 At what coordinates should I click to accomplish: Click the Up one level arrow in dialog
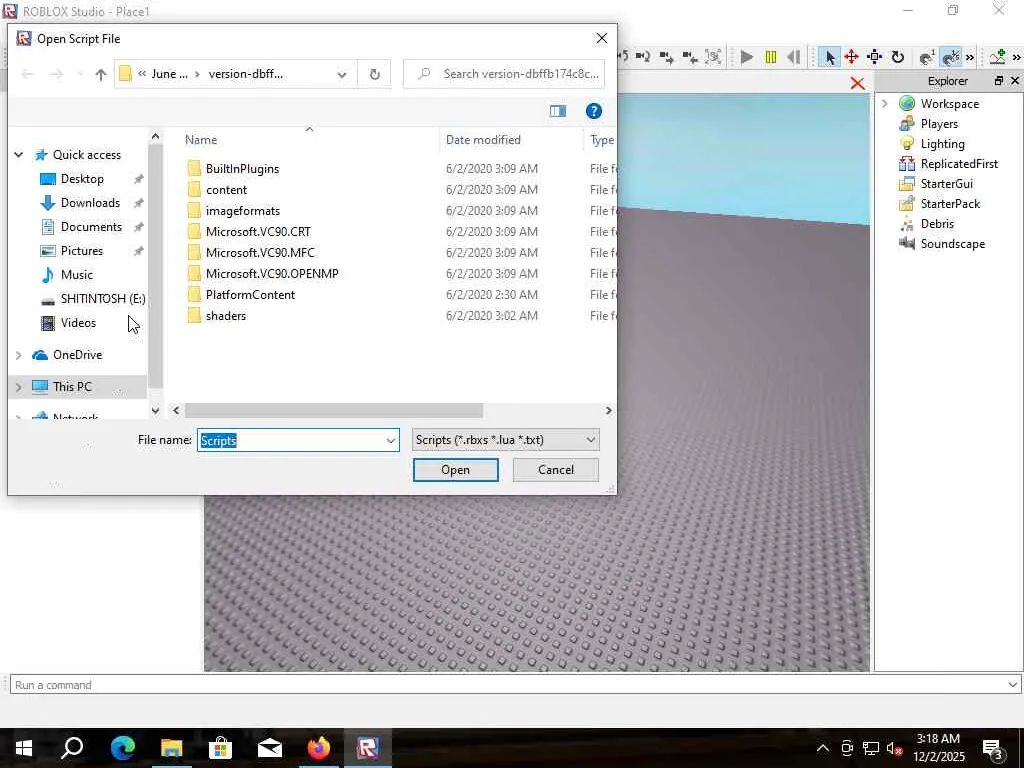tap(101, 74)
